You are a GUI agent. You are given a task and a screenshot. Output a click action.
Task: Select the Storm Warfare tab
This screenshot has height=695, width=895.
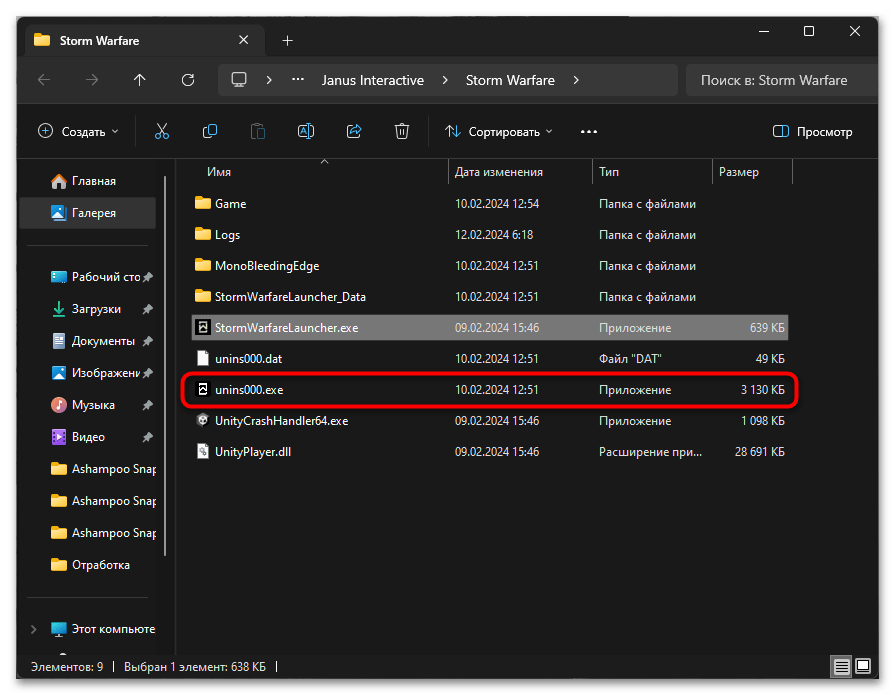pos(143,41)
